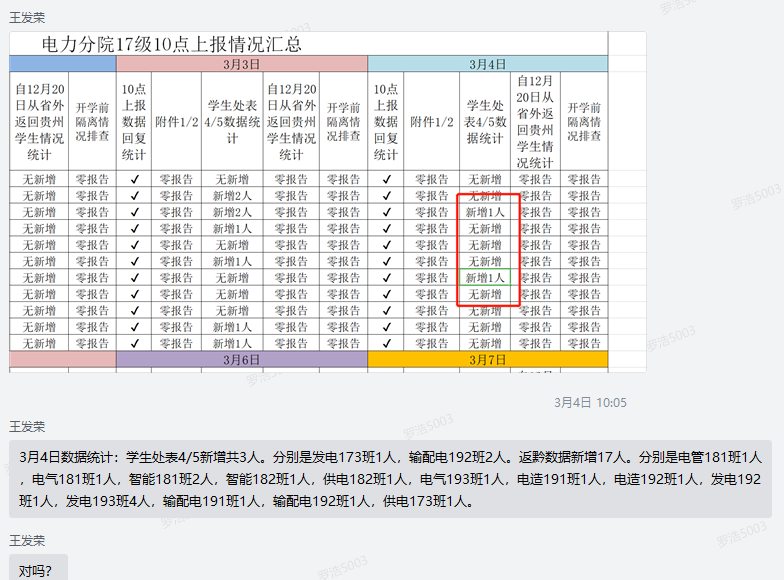Click the green-outlined 新增1人 cell
784x580 pixels.
coord(484,278)
